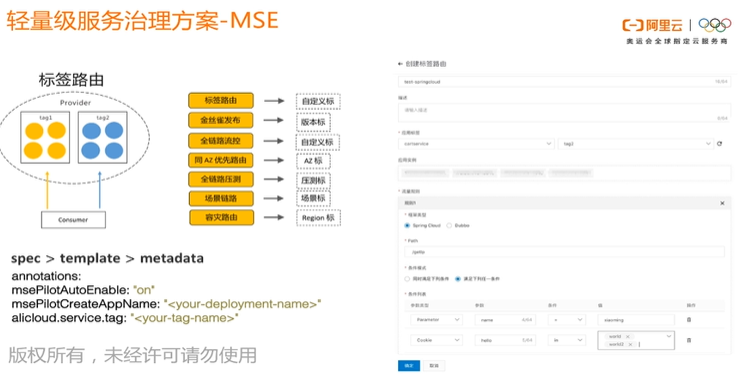This screenshot has height=374, width=744.
Task: Click the description textarea
Action: point(564,113)
